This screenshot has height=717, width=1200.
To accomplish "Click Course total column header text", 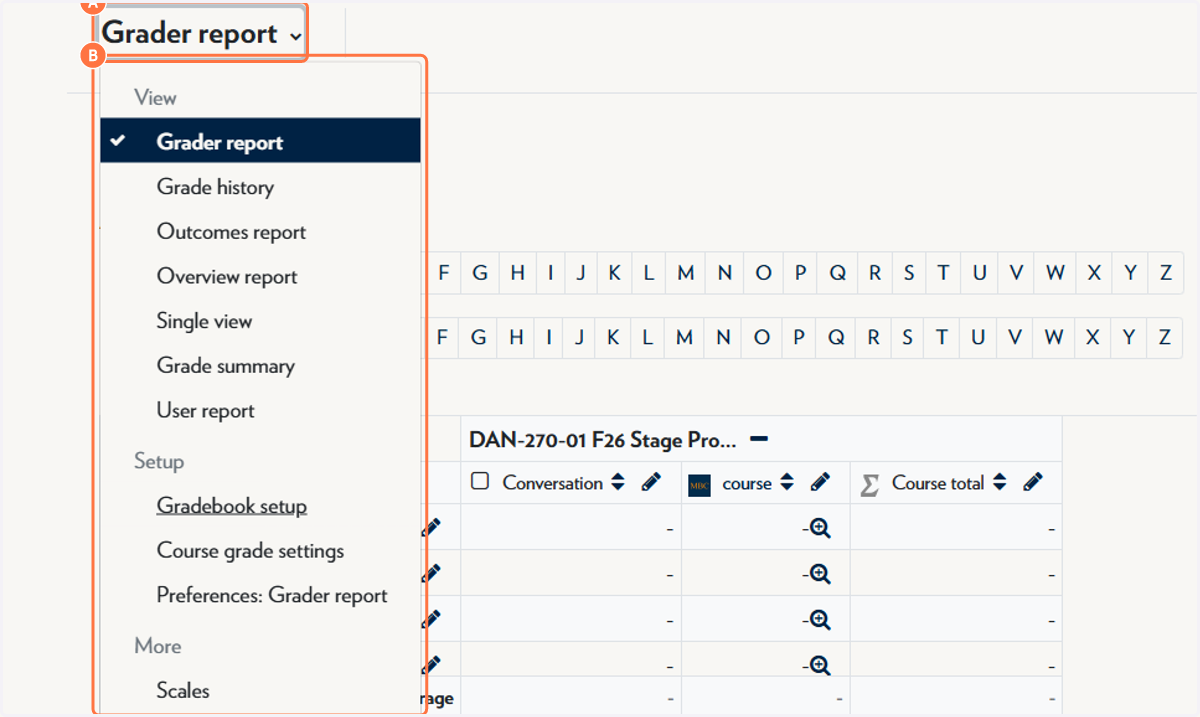I will pyautogui.click(x=938, y=483).
